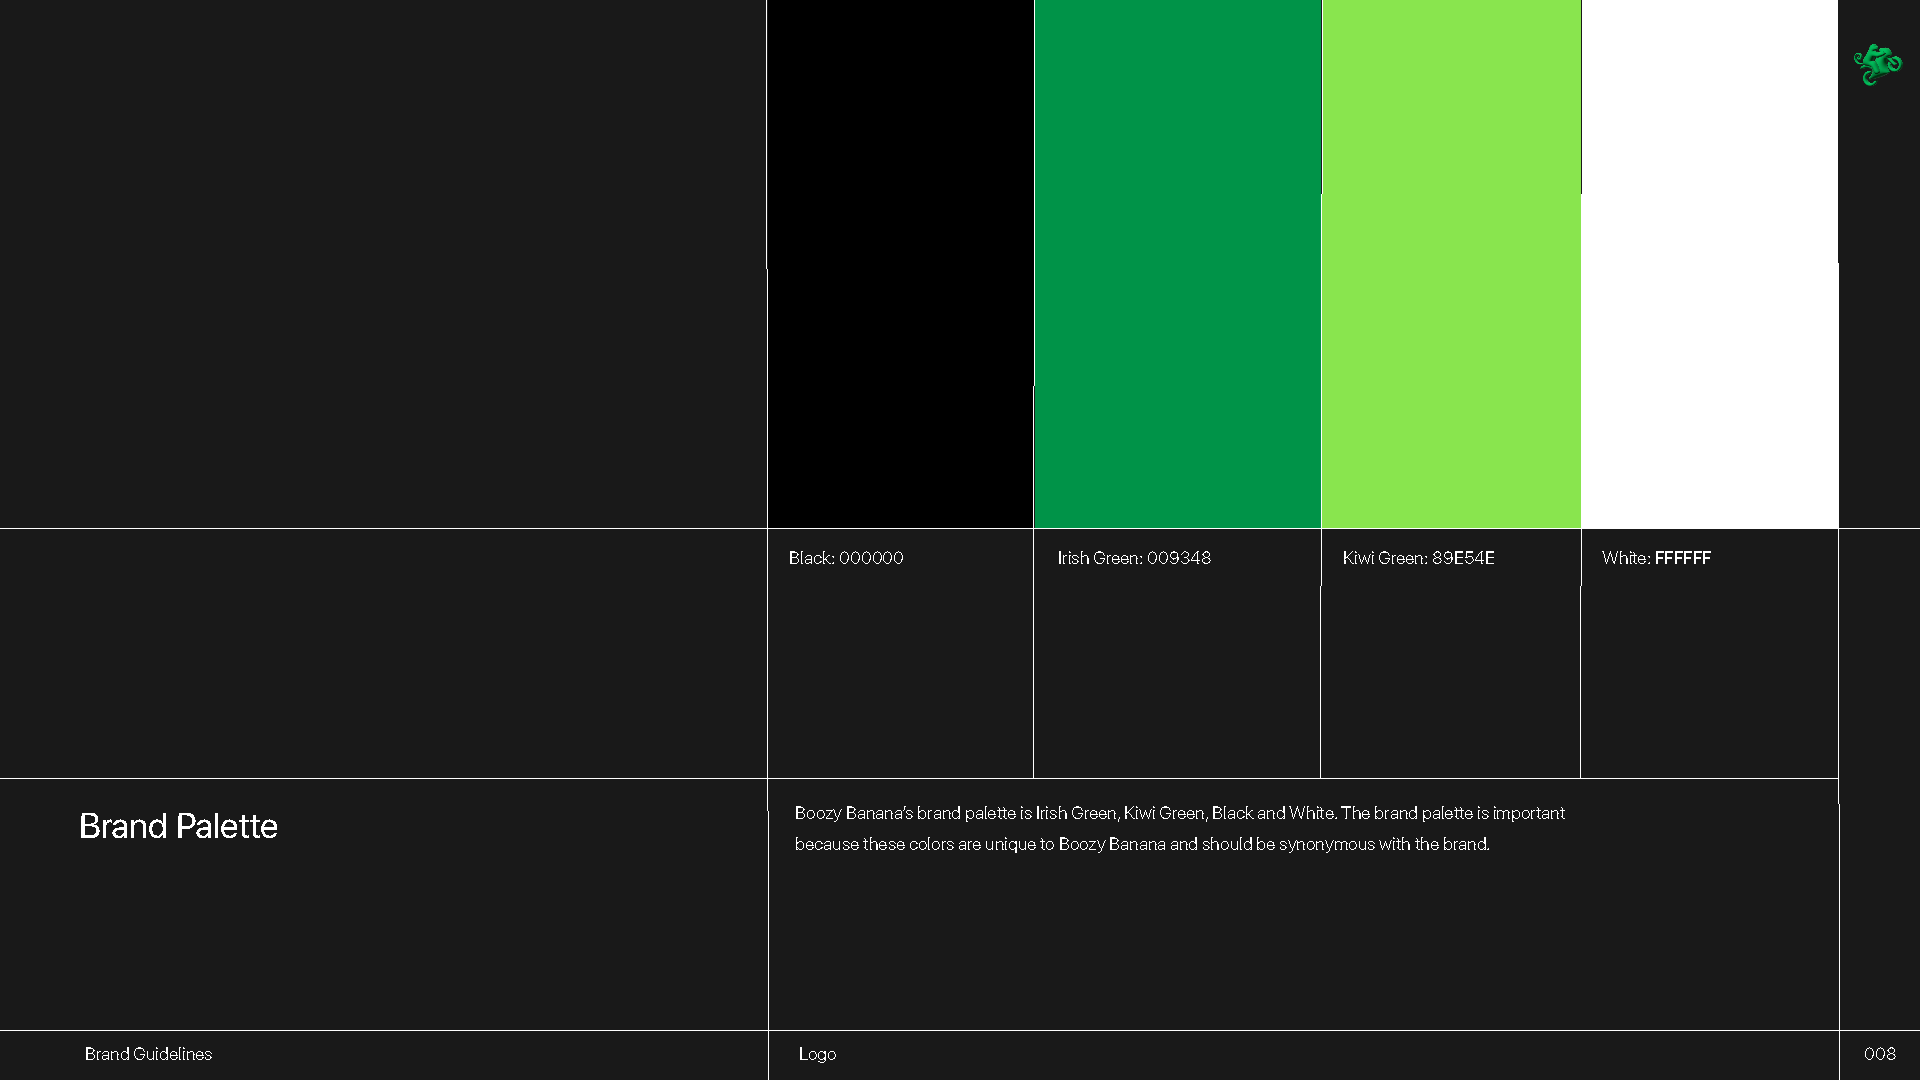The width and height of the screenshot is (1920, 1080).
Task: Click the large empty dark panel at top left
Action: pos(383,264)
